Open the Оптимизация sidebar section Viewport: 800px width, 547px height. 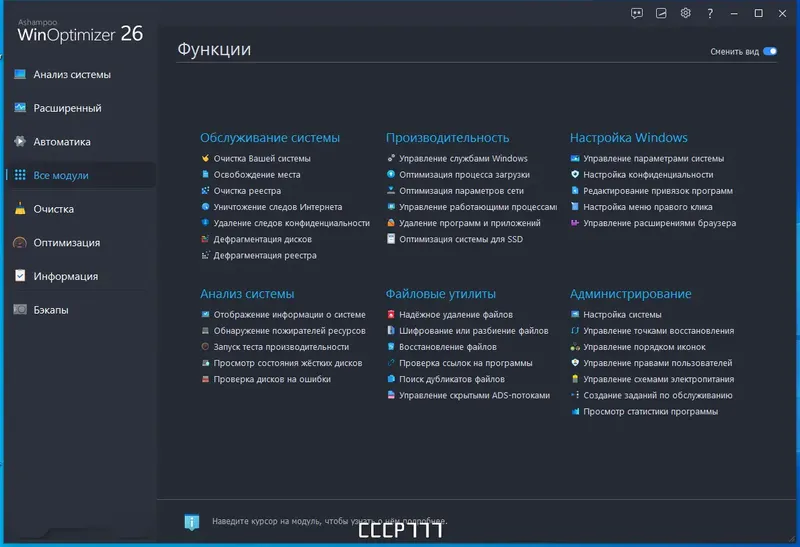tap(67, 243)
